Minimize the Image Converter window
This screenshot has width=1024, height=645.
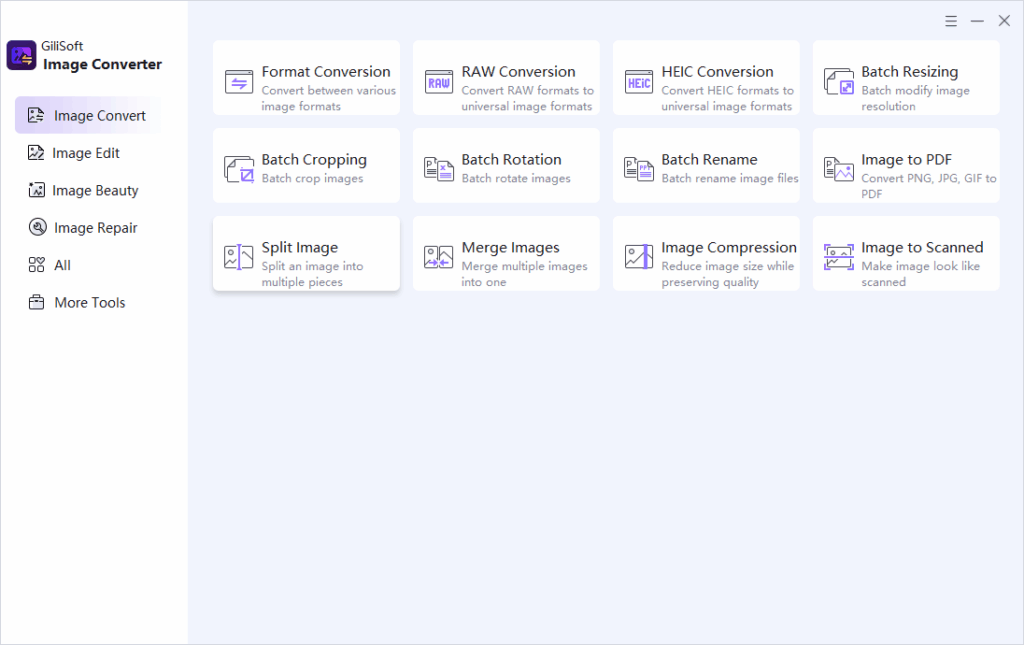click(977, 22)
